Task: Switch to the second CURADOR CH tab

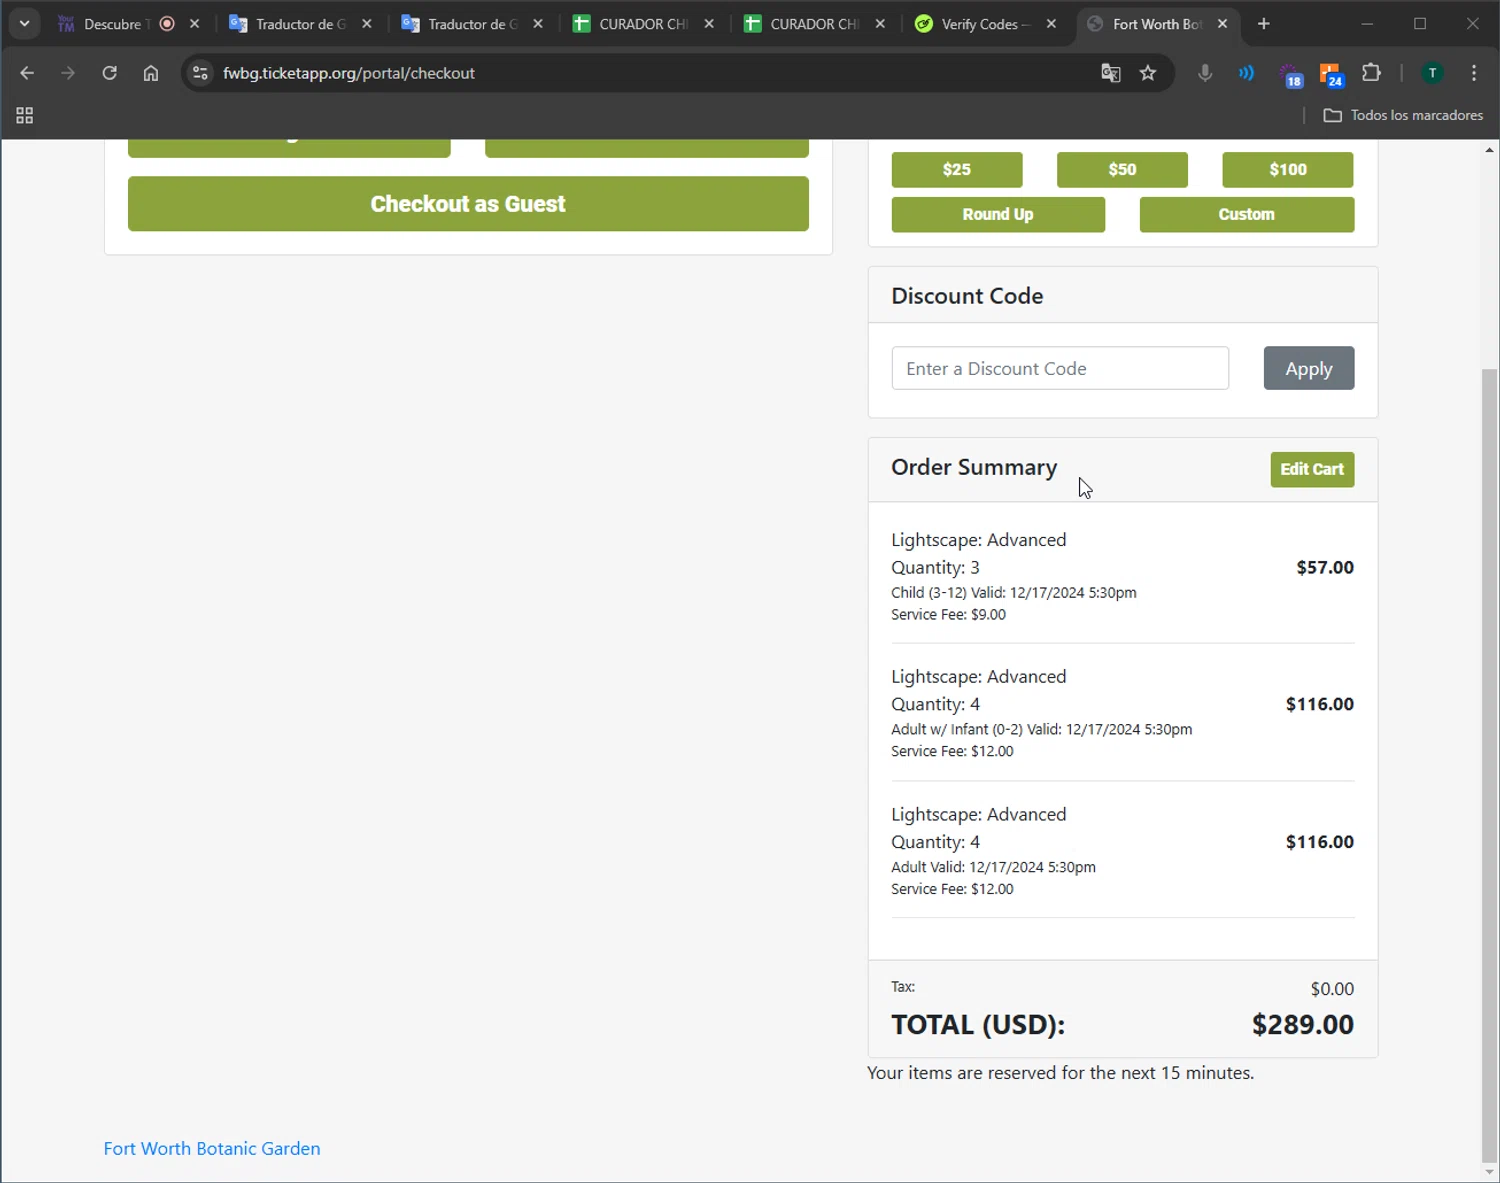Action: point(814,24)
